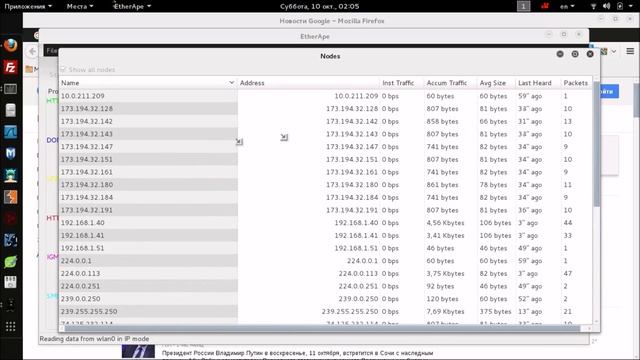This screenshot has height=360, width=640.
Task: Sort by Accum Traffic column header
Action: tap(450, 83)
